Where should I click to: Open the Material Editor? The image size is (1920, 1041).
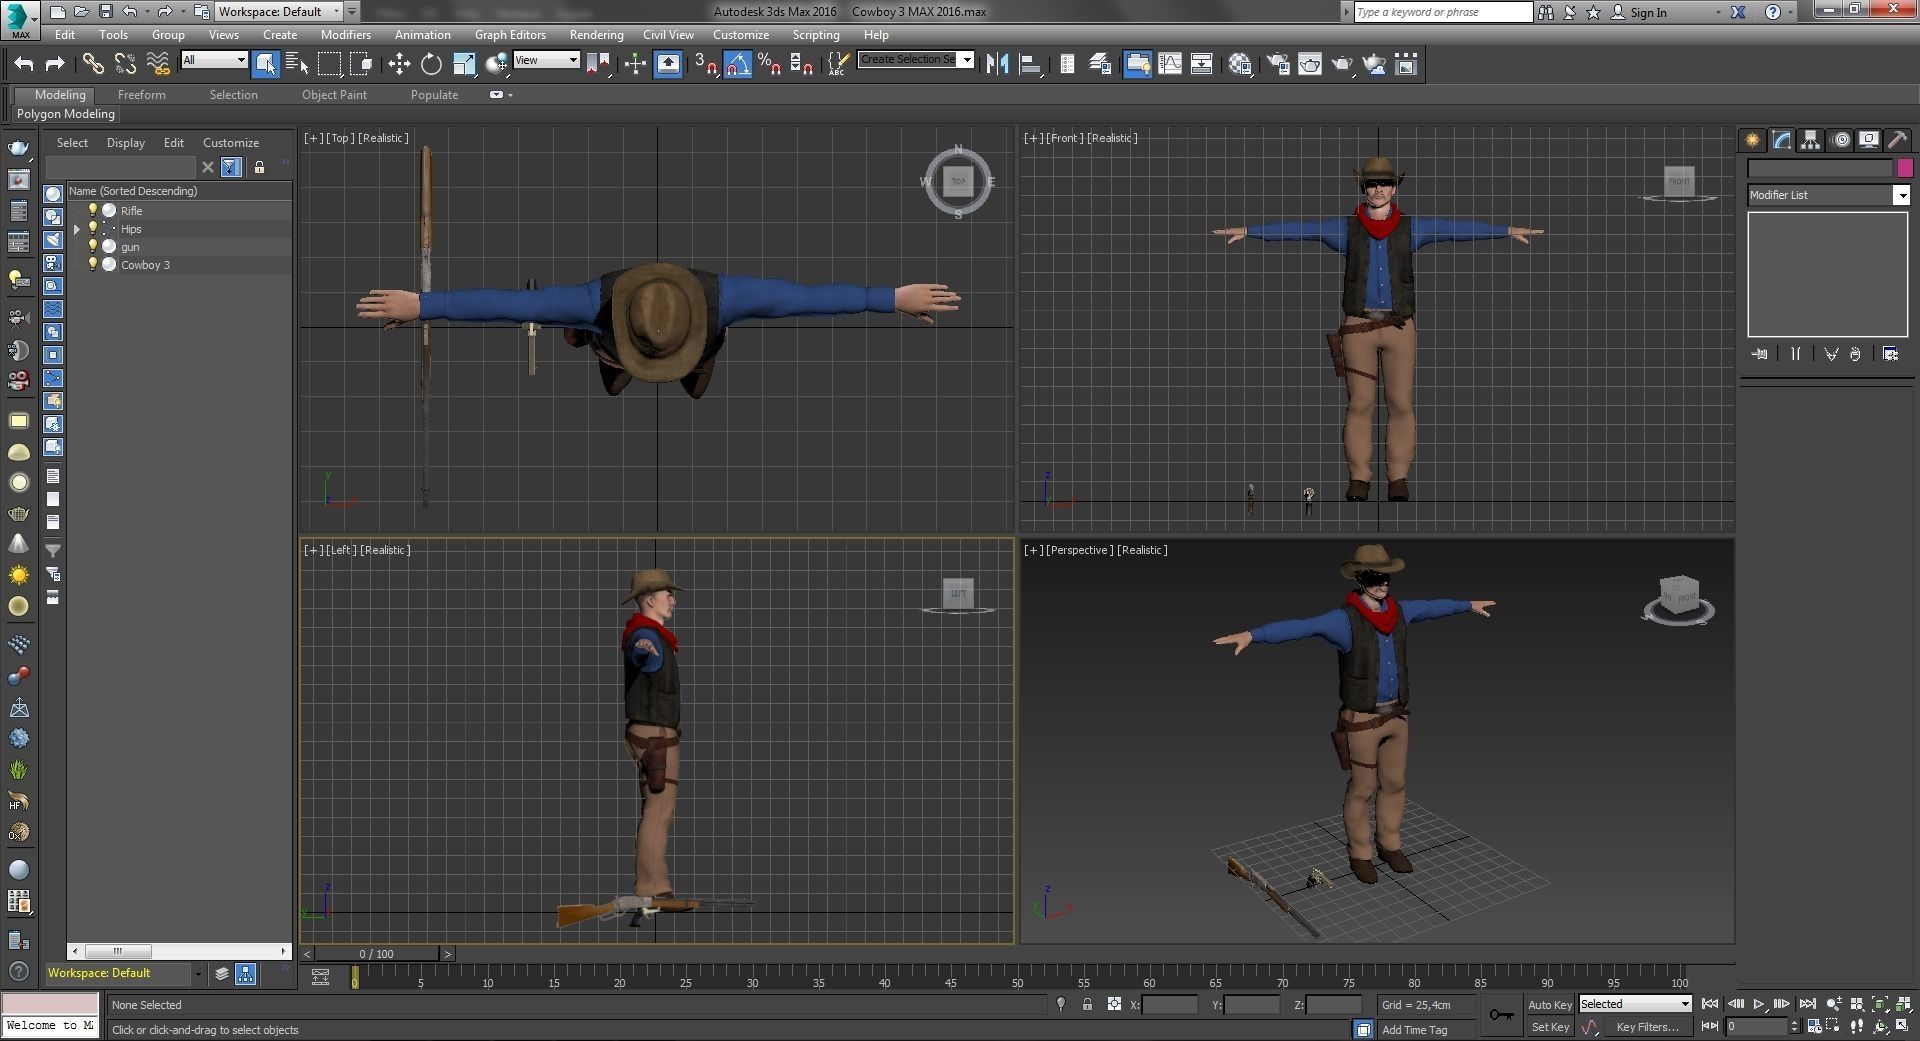click(x=1241, y=64)
